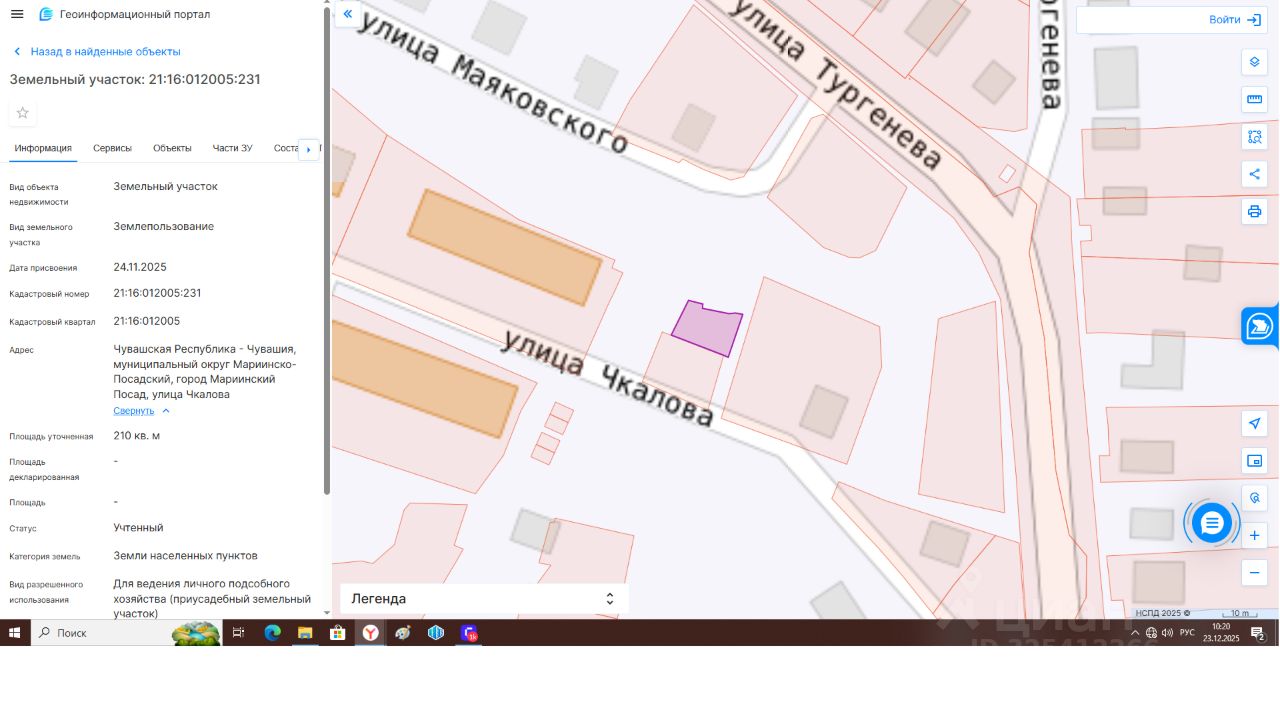
Task: Open the hamburger main menu
Action: pyautogui.click(x=17, y=14)
